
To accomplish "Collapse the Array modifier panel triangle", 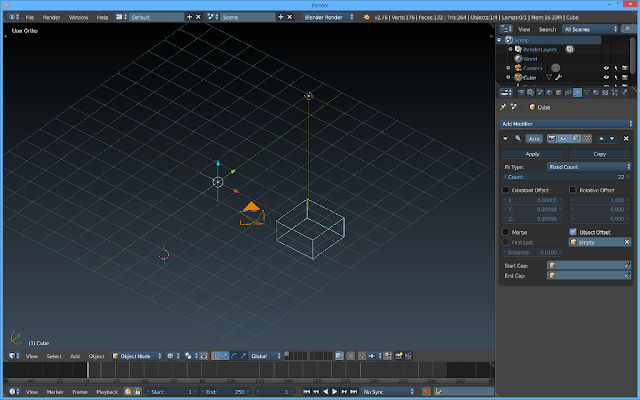I will point(507,138).
